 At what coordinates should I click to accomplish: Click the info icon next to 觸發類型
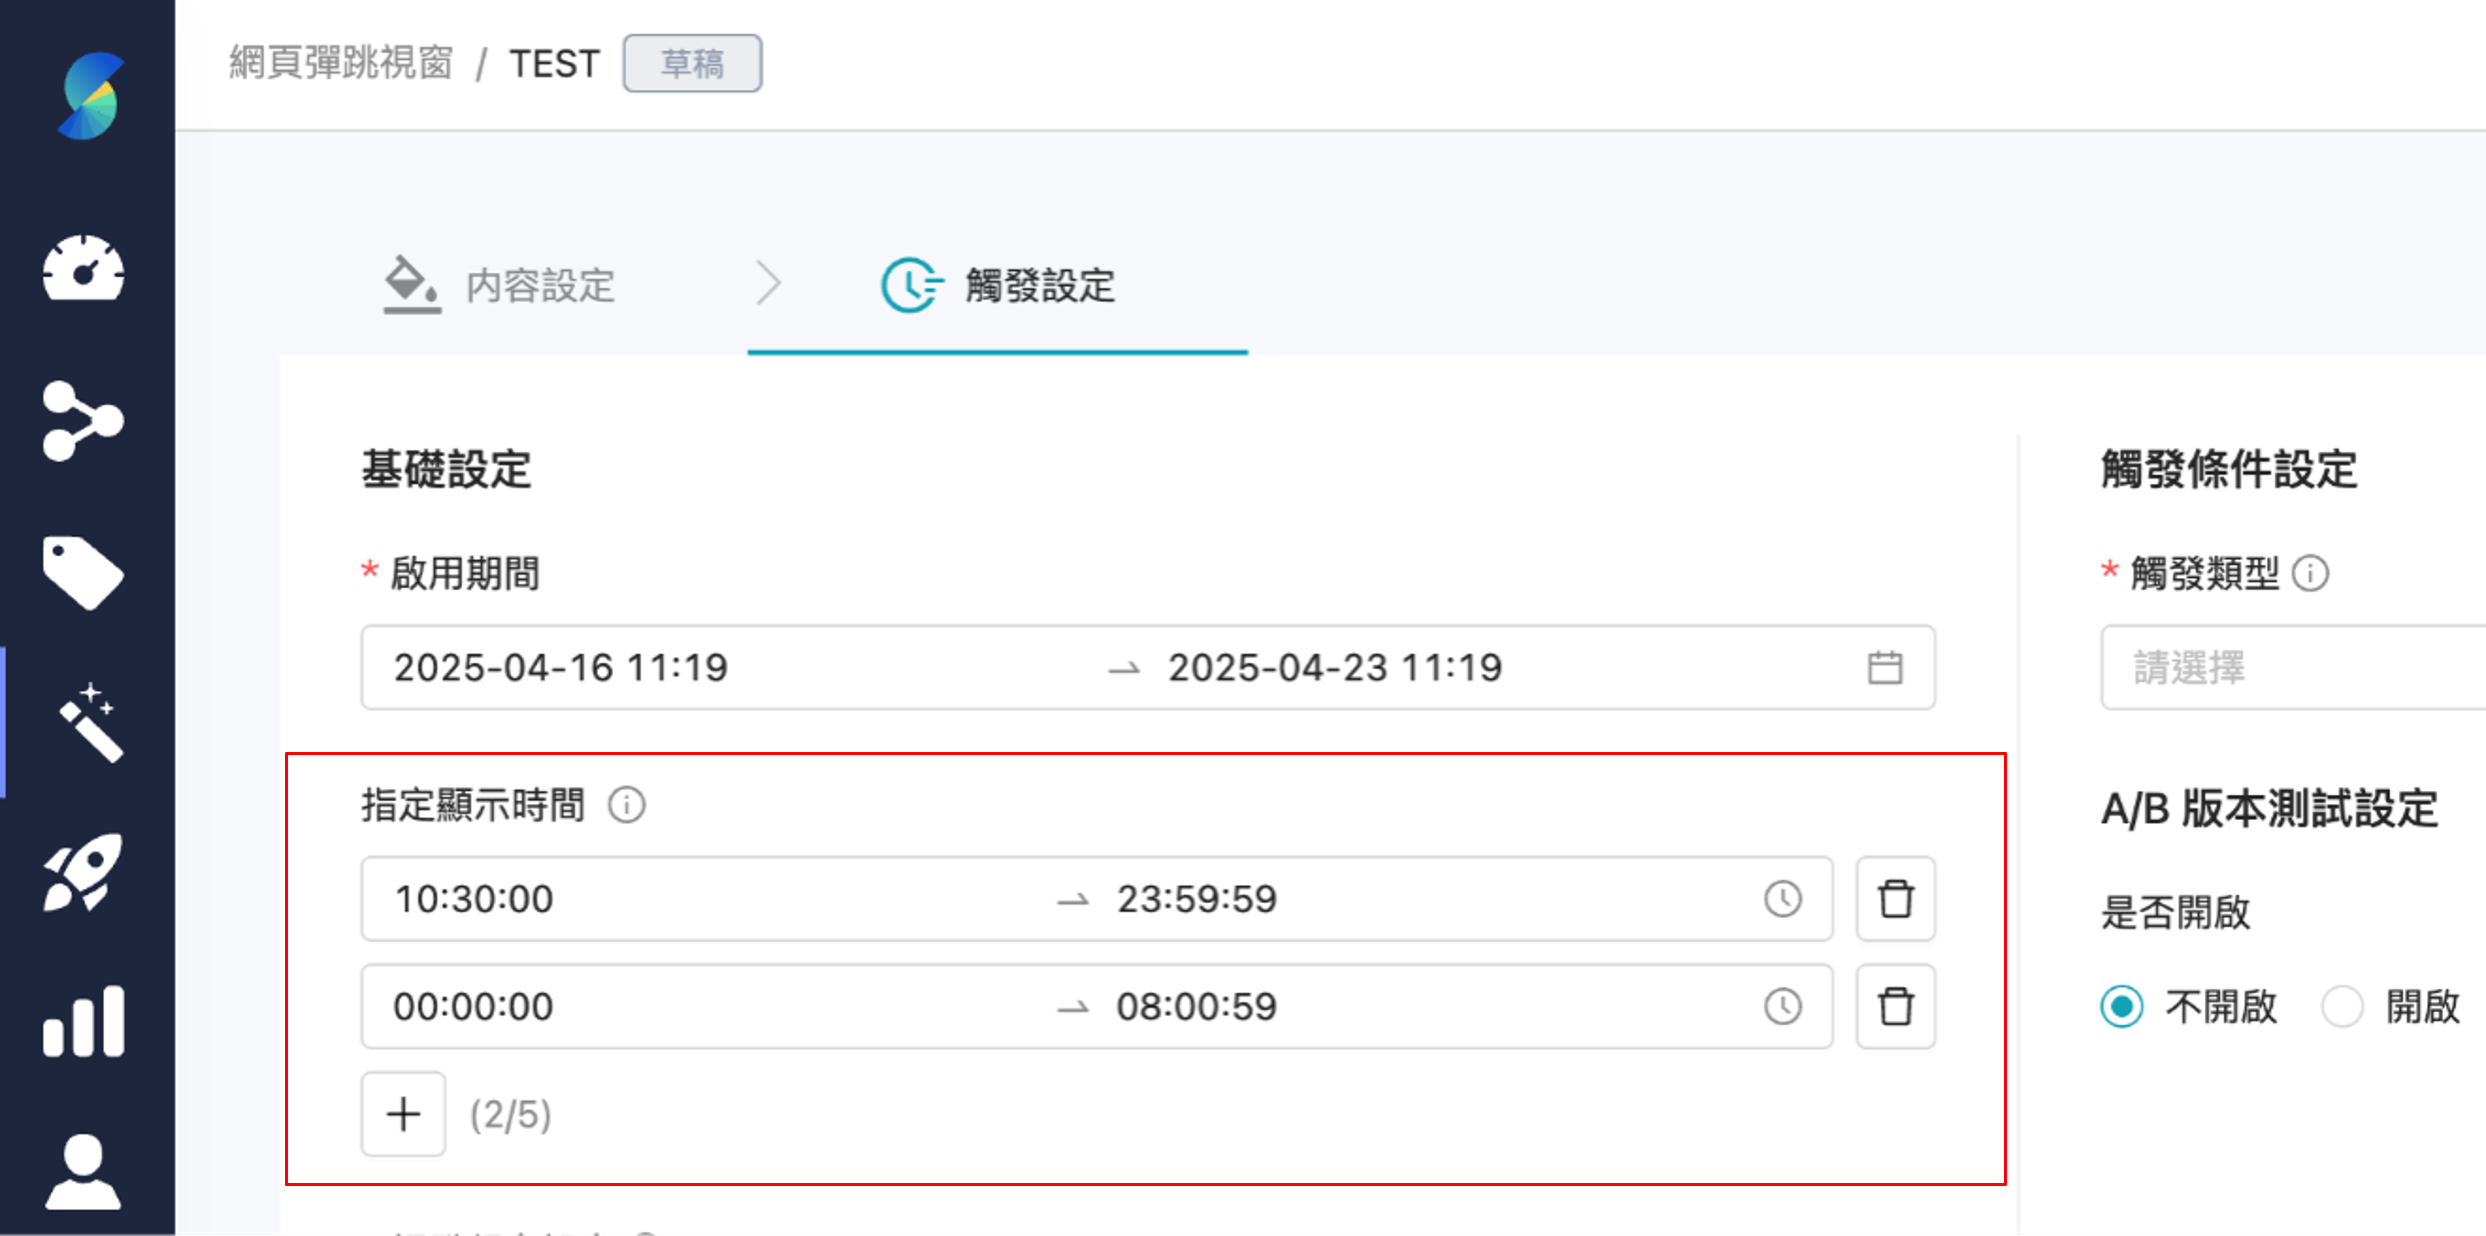point(2311,573)
